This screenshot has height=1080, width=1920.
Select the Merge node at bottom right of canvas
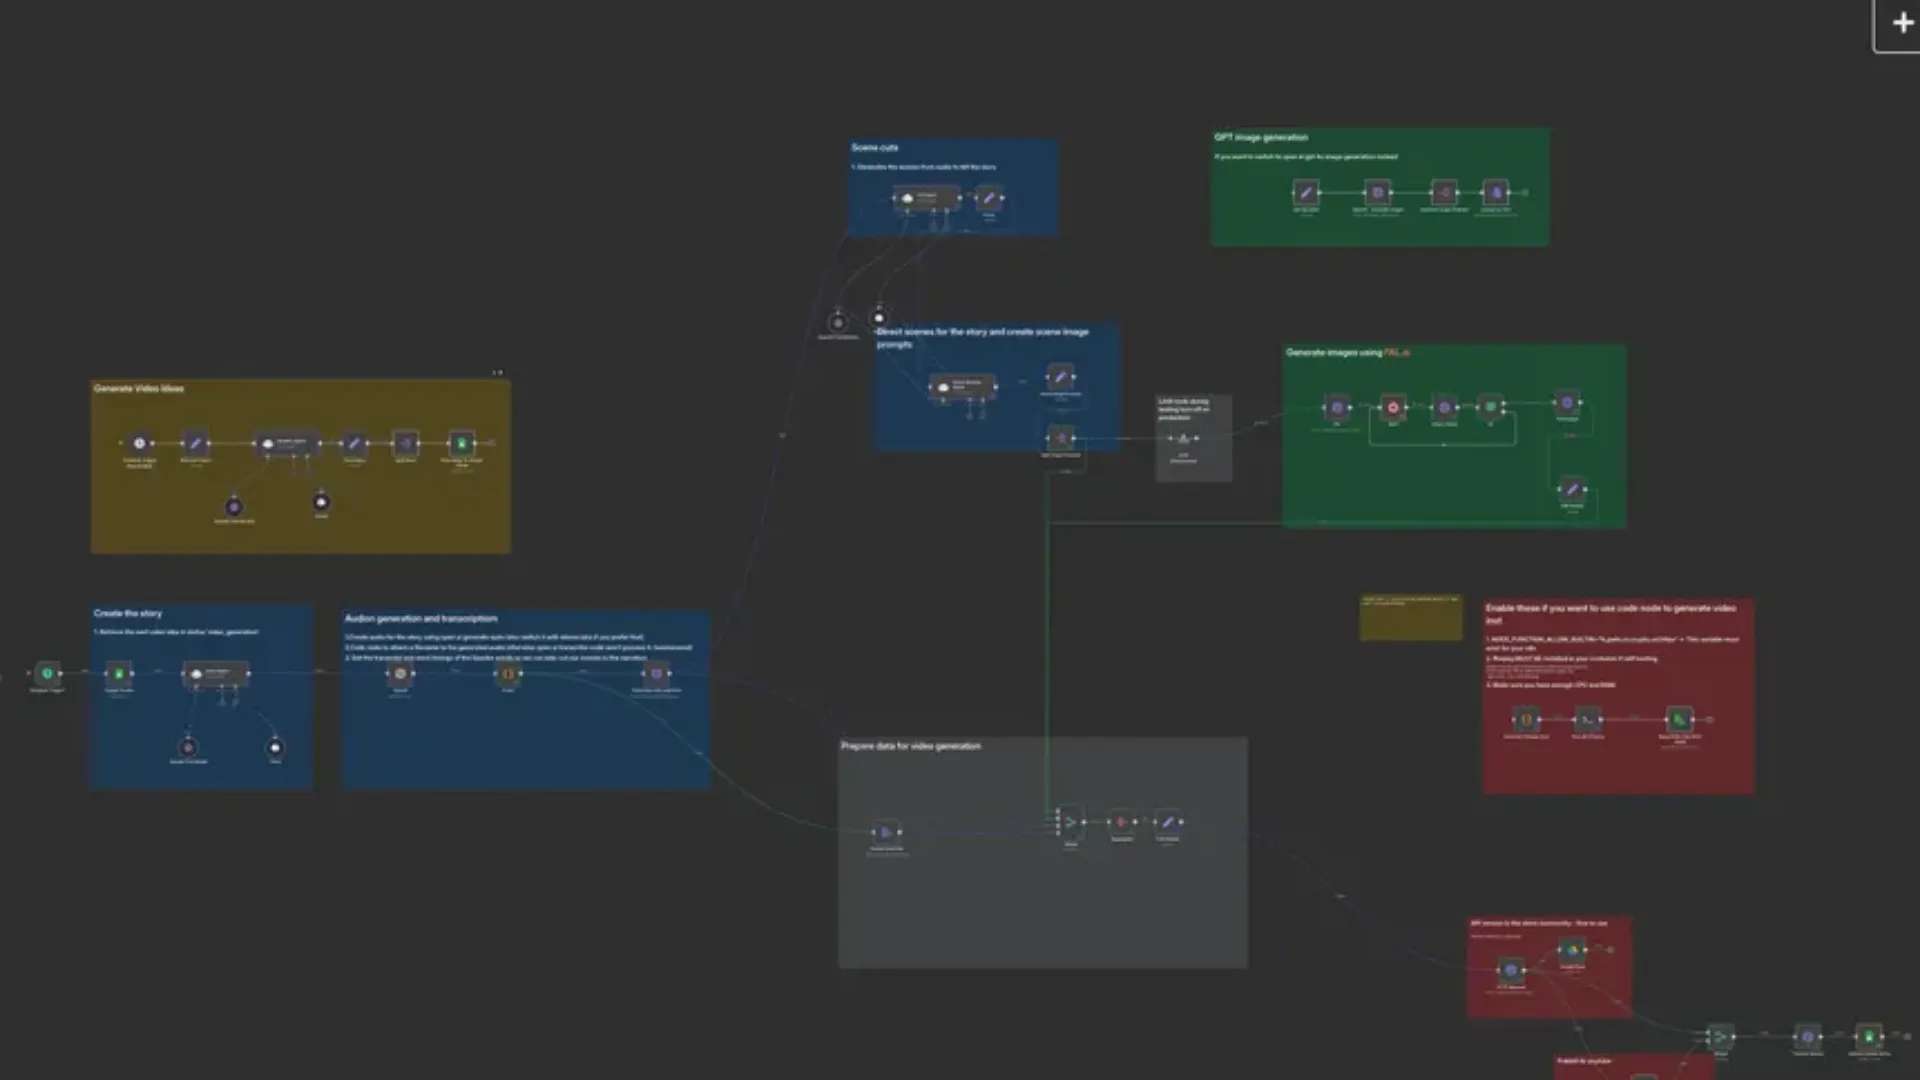click(x=1720, y=1037)
